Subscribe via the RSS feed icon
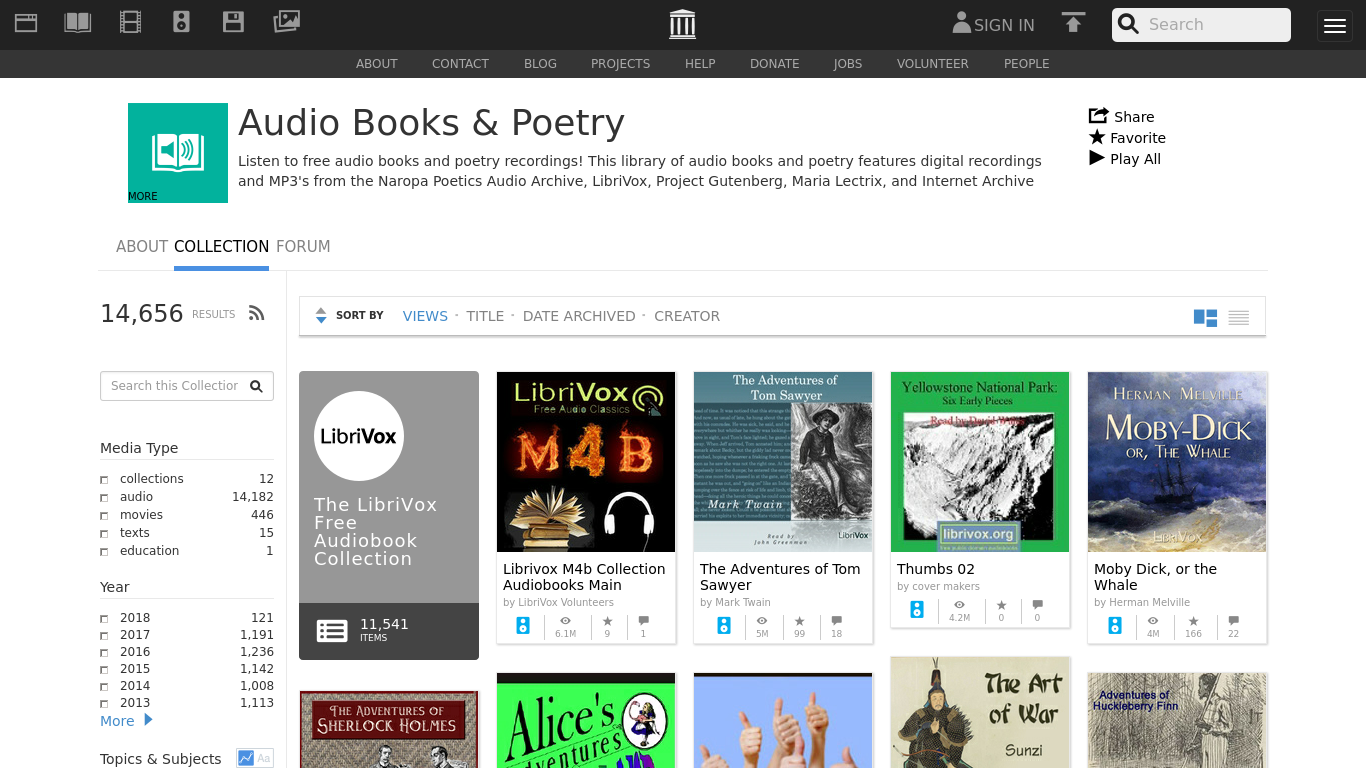Image resolution: width=1366 pixels, height=768 pixels. pos(257,314)
